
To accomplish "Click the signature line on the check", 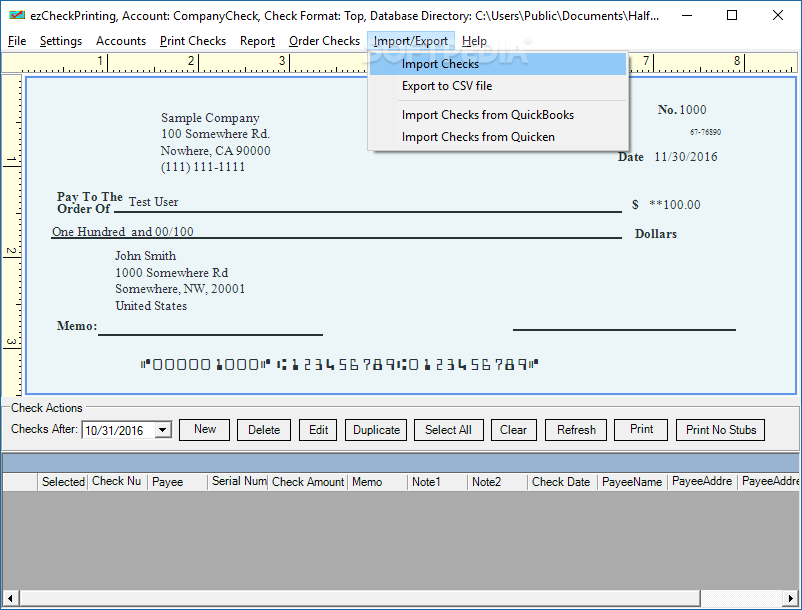I will (624, 330).
